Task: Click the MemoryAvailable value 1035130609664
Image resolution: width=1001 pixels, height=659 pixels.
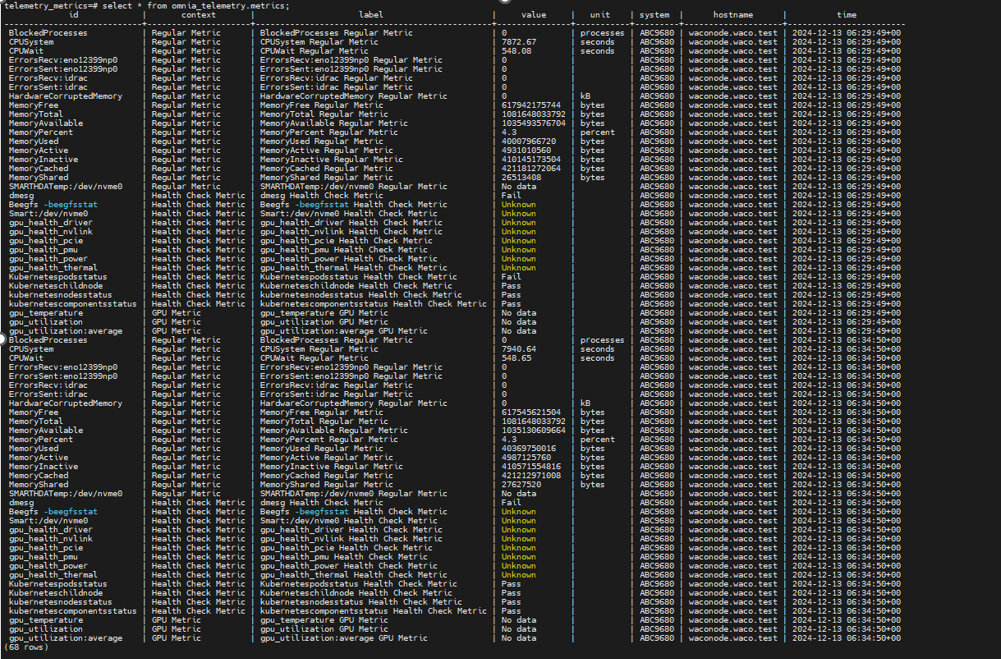Action: (534, 430)
